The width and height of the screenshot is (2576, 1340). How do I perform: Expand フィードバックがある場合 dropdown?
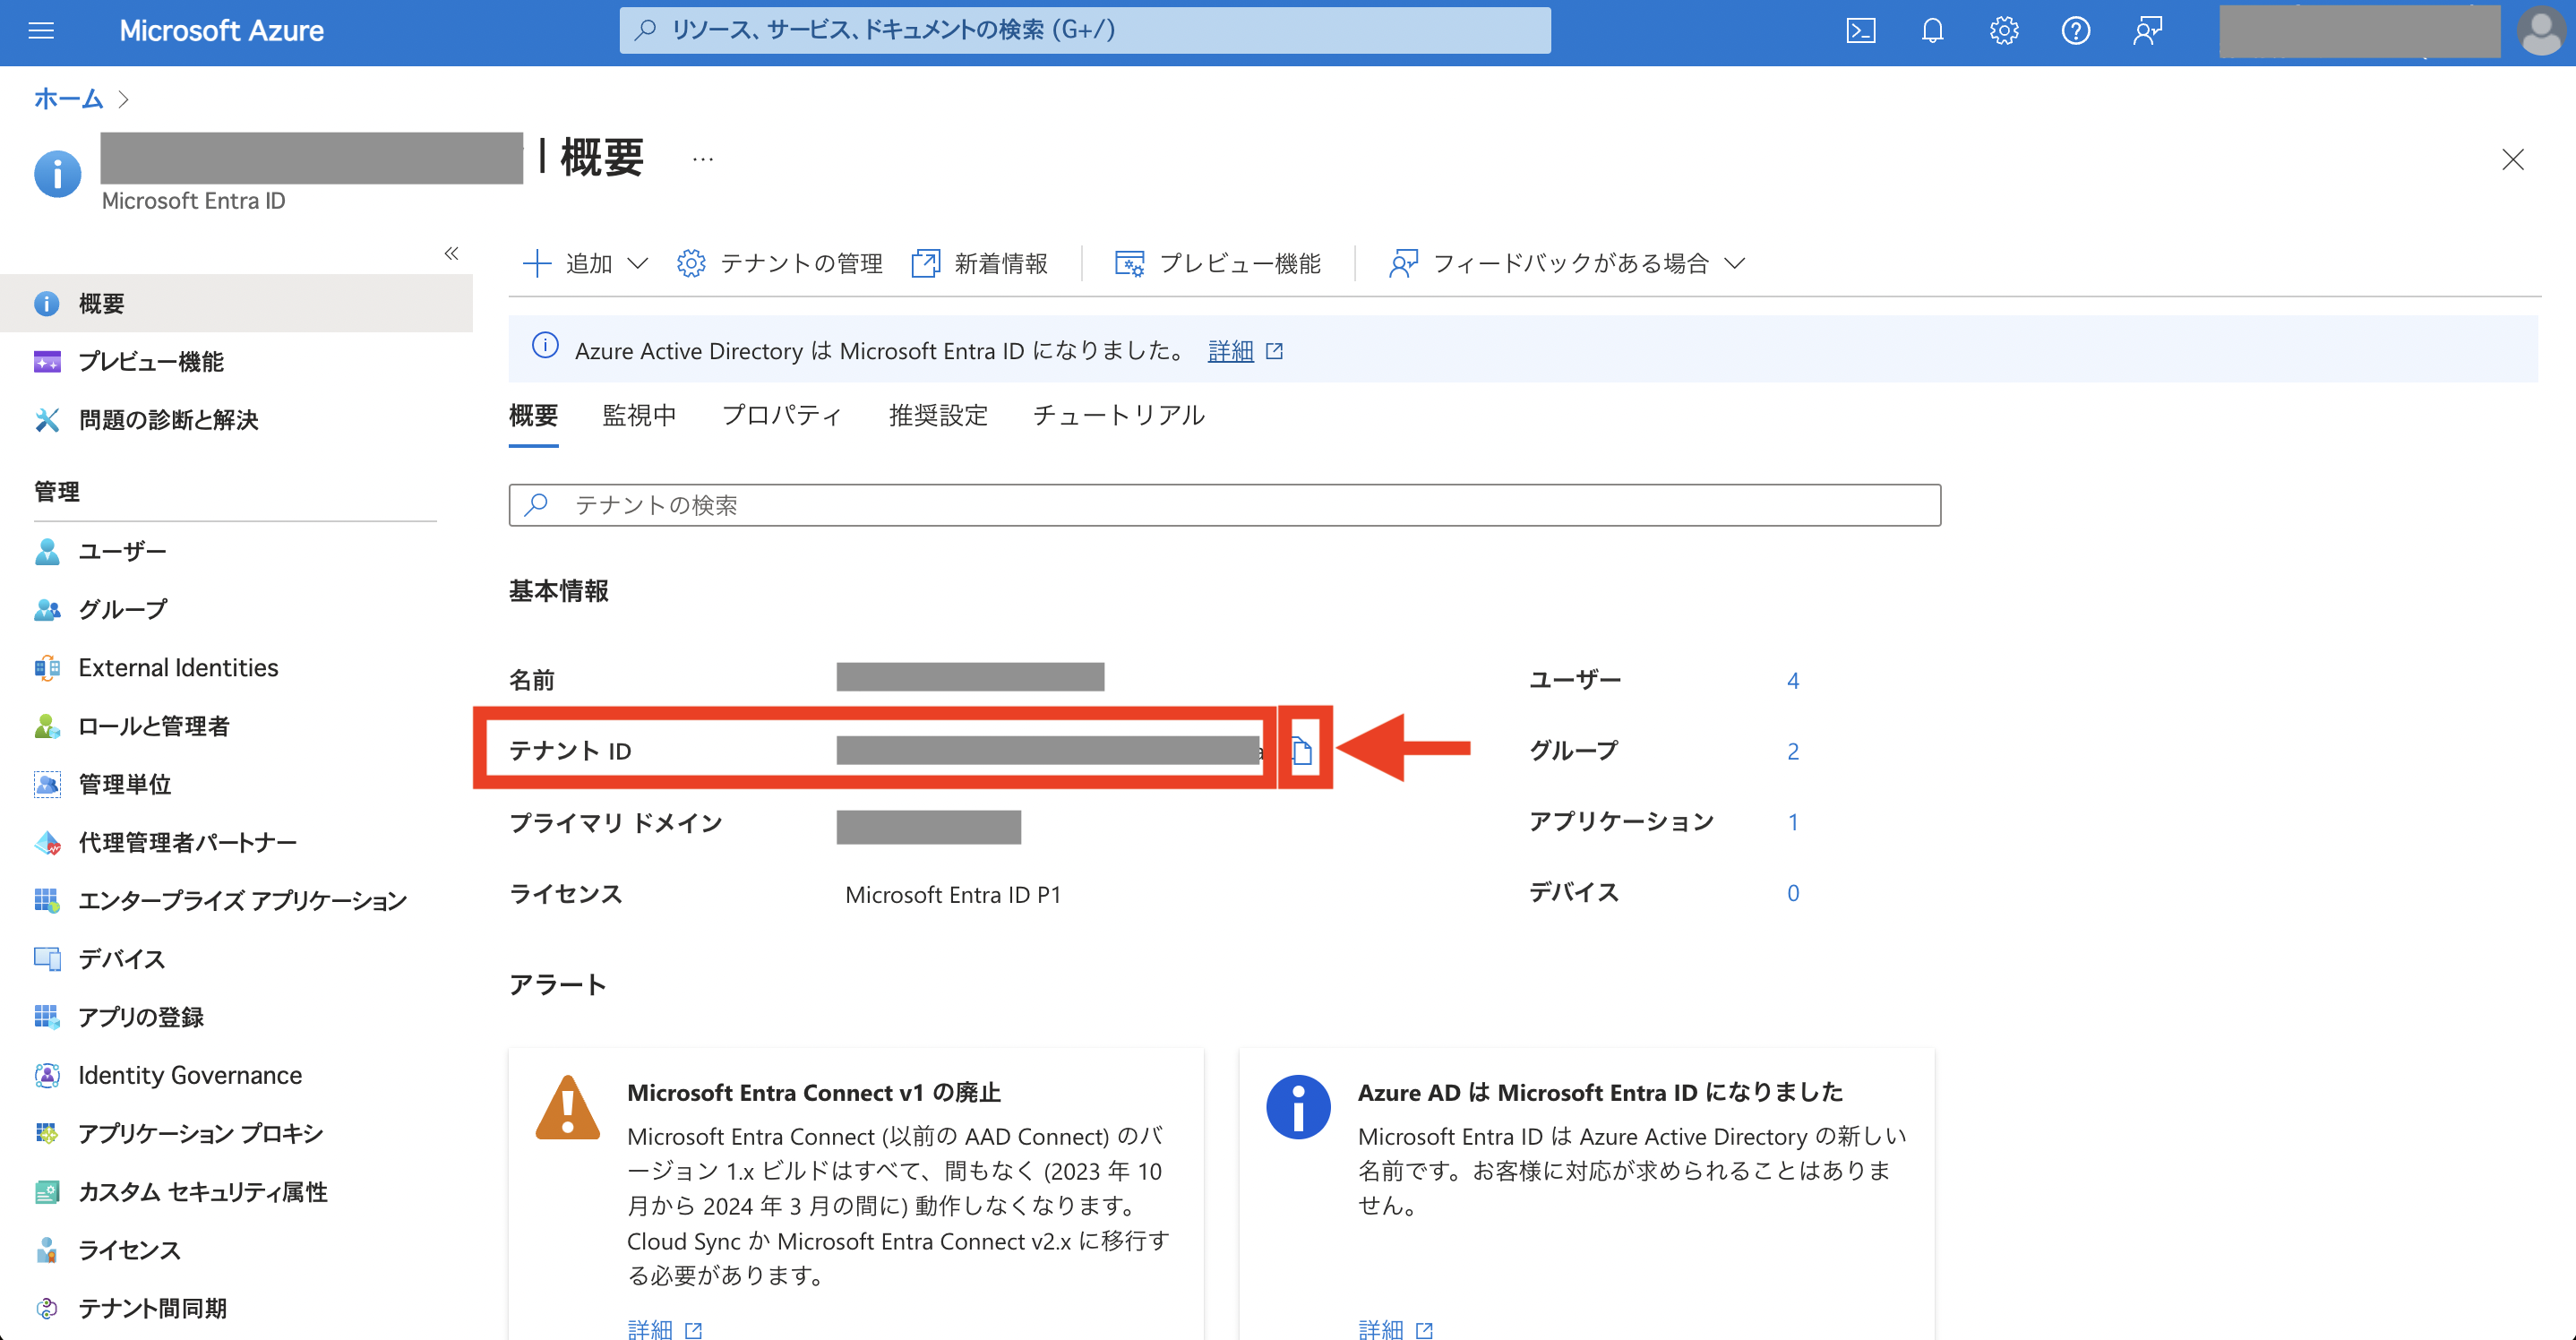1567,263
